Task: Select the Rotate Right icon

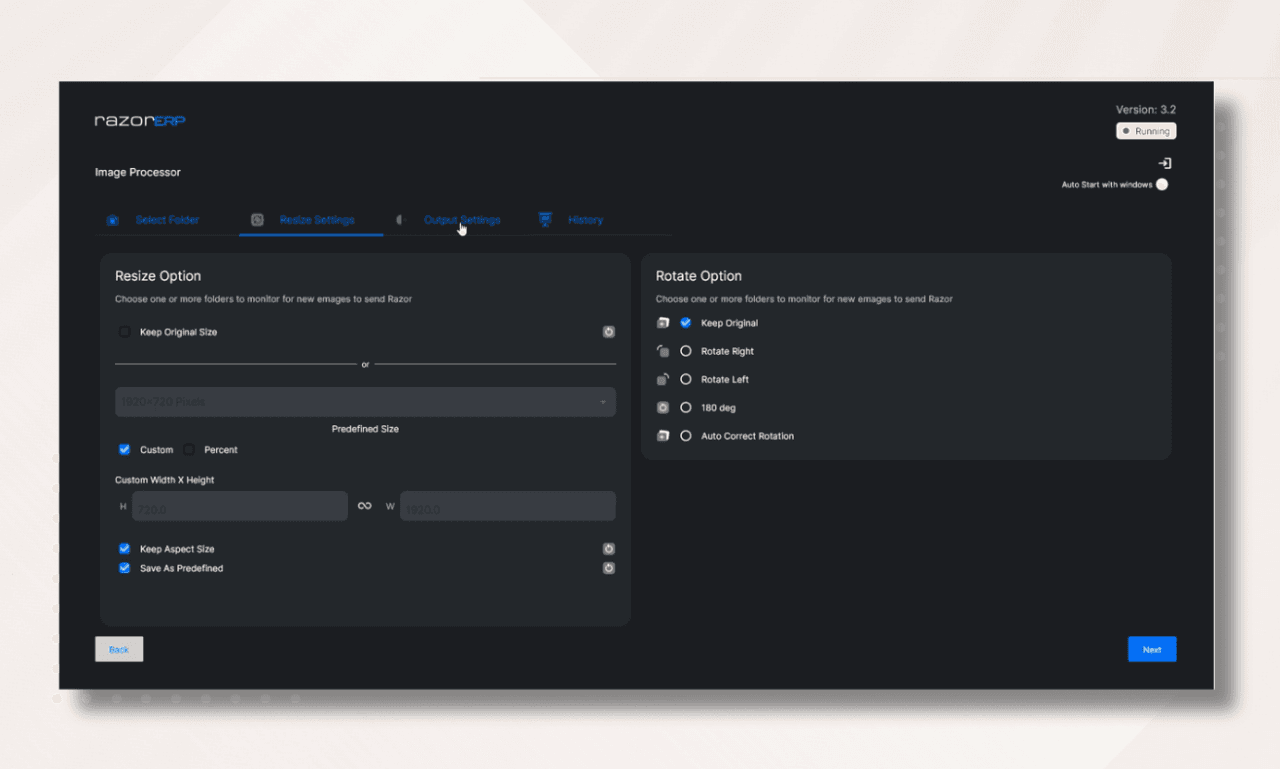Action: (x=662, y=351)
